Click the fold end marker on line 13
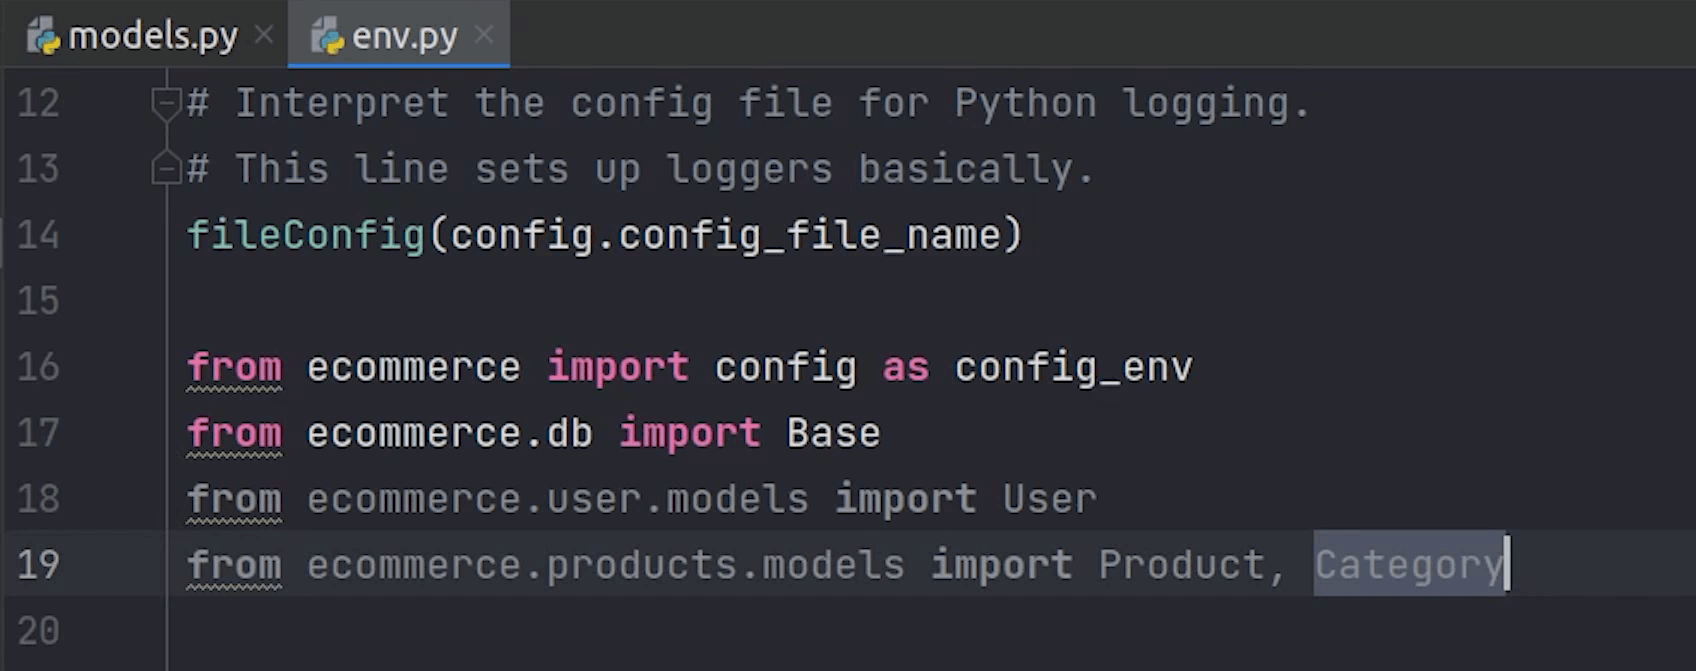Viewport: 1696px width, 671px height. pyautogui.click(x=166, y=168)
